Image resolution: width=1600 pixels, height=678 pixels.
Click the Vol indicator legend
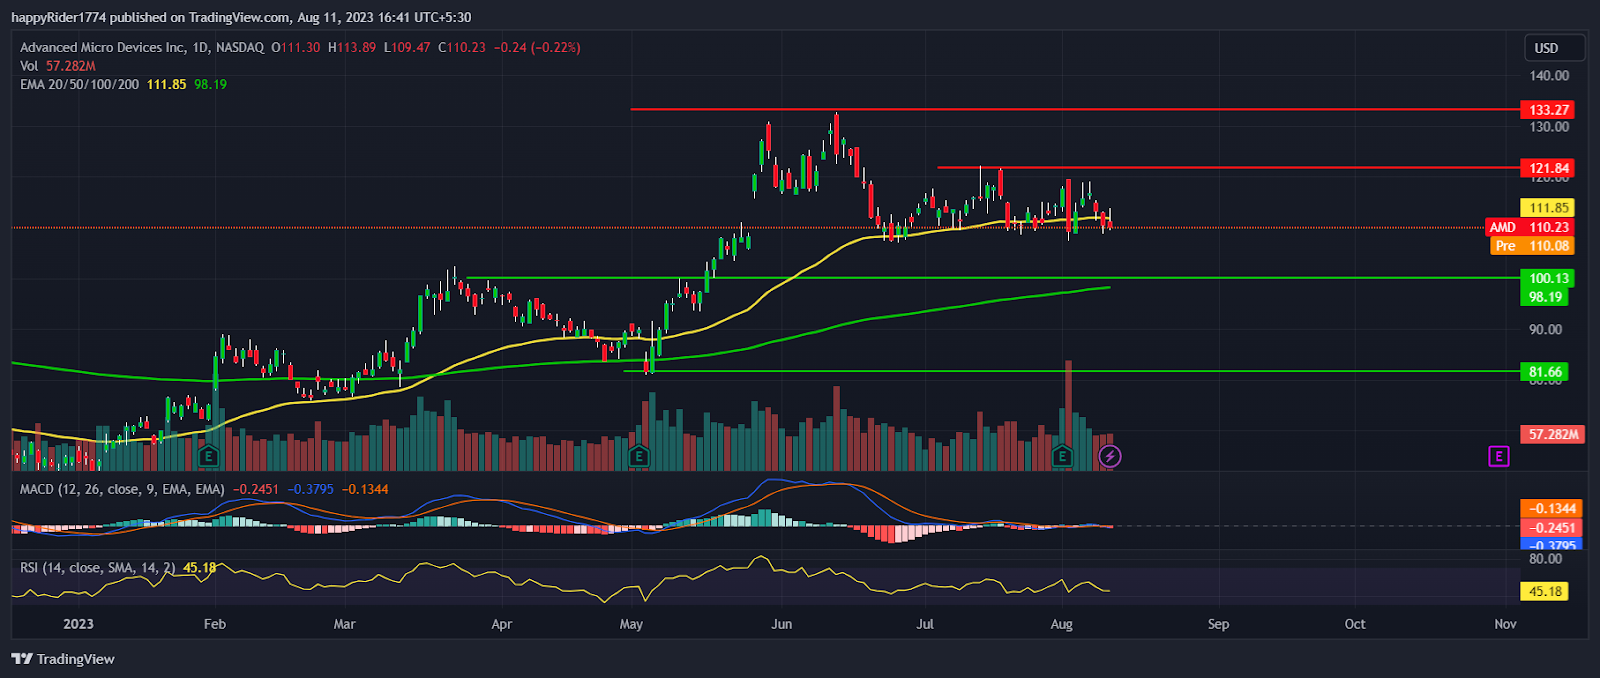[58, 66]
